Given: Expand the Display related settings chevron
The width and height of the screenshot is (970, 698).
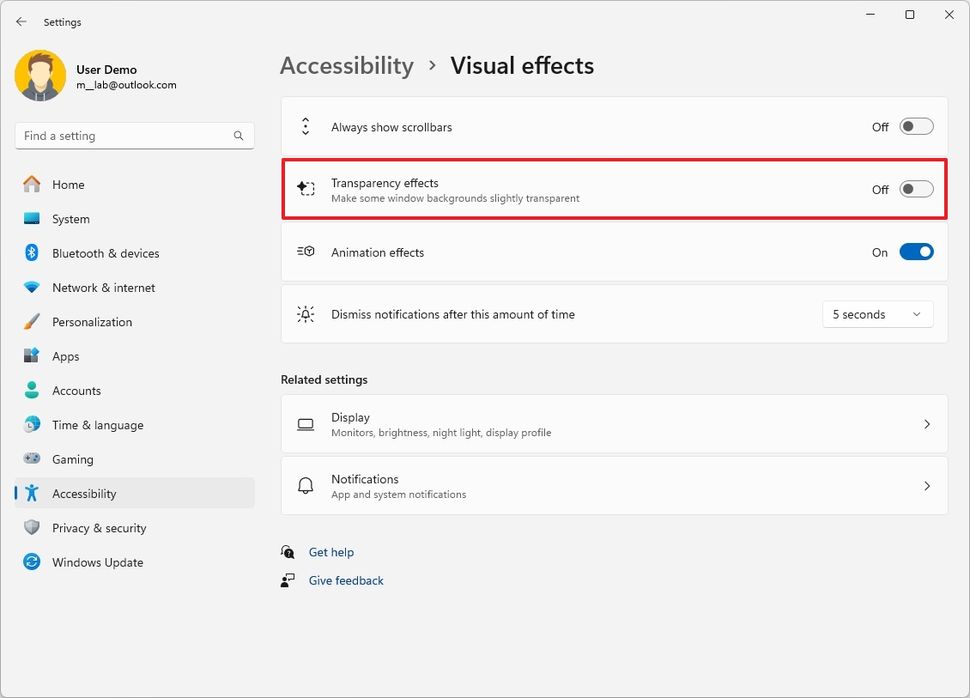Looking at the screenshot, I should [927, 425].
